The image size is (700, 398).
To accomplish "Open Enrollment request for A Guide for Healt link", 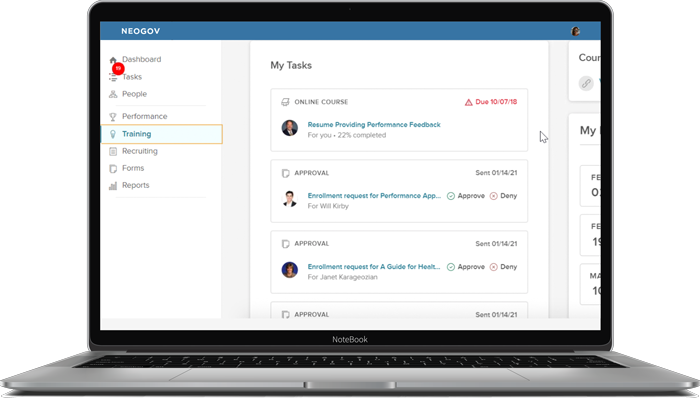I will 374,266.
